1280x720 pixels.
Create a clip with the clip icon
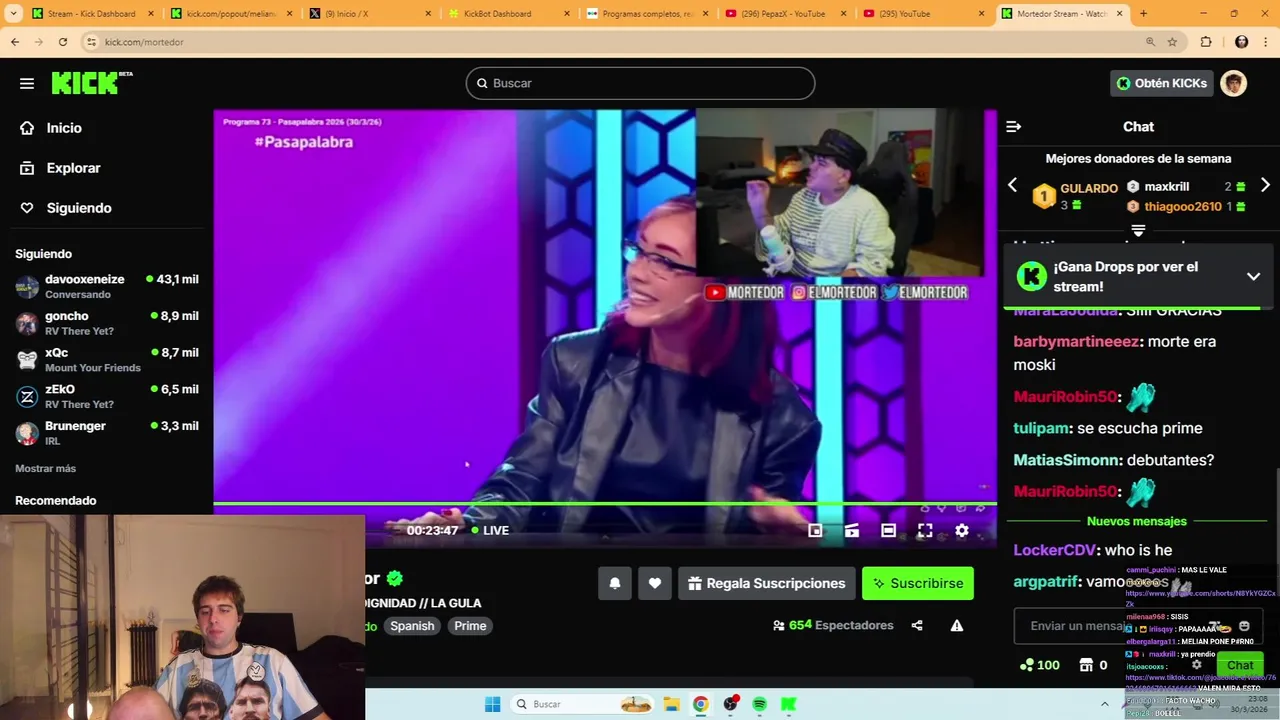852,531
